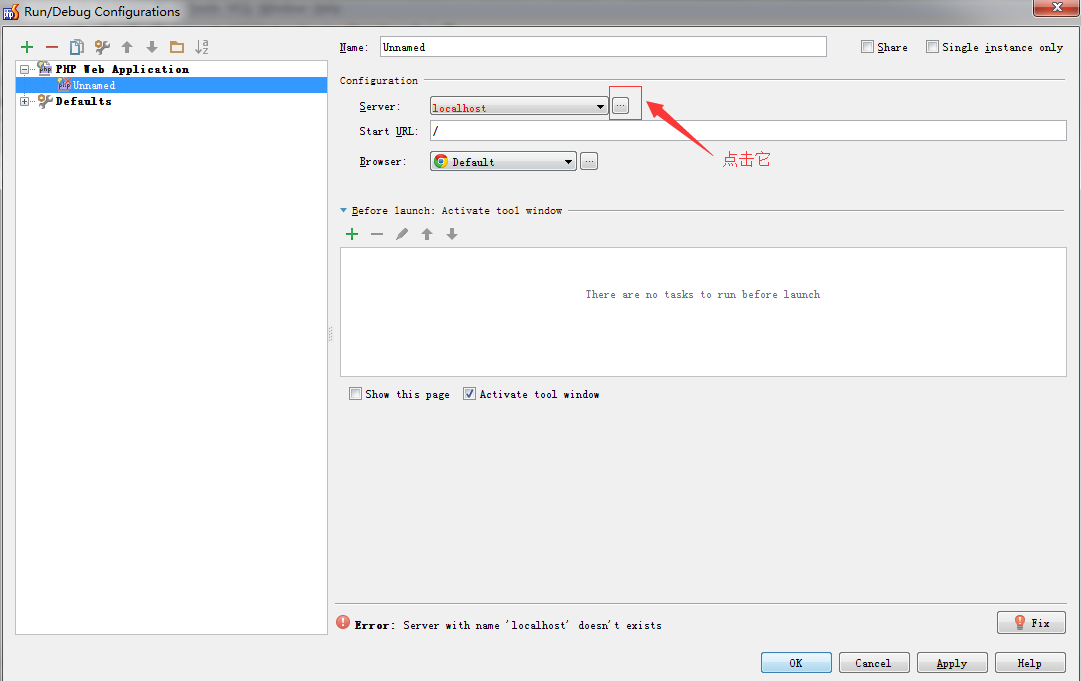Enable the Show this page checkbox
Image resolution: width=1081 pixels, height=681 pixels.
(x=356, y=394)
